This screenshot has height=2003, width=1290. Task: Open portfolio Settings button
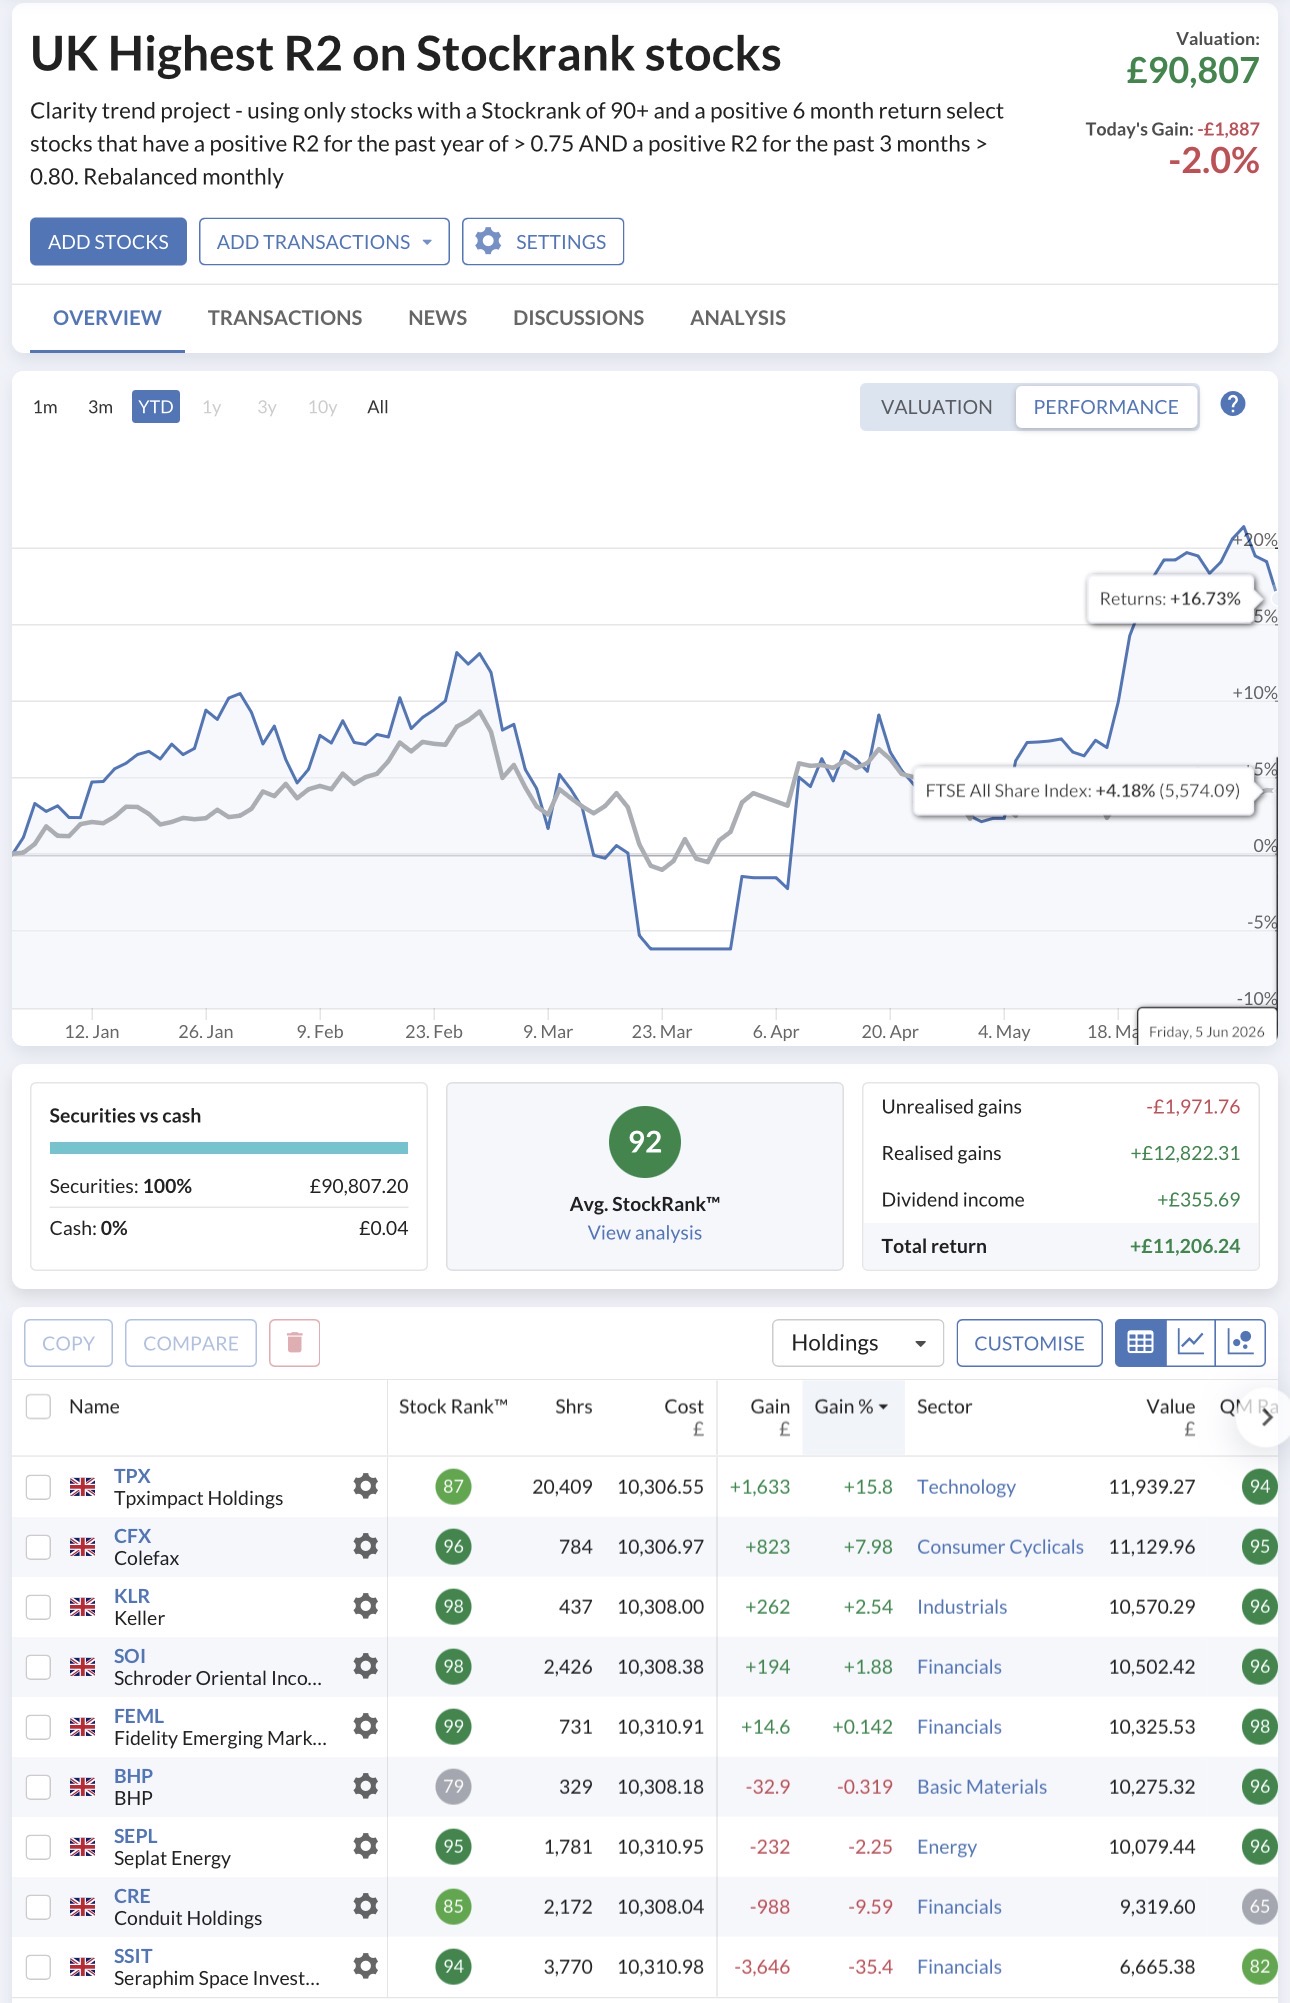coord(543,242)
